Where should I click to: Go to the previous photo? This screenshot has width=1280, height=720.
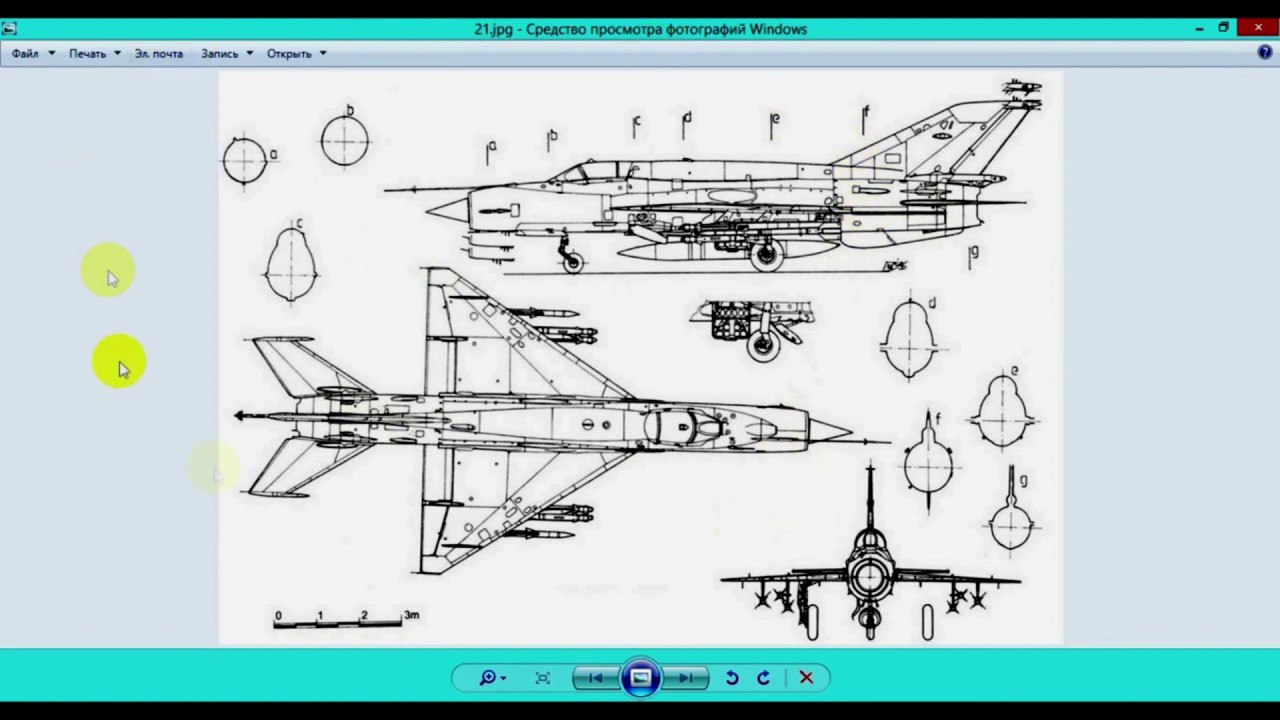point(596,678)
